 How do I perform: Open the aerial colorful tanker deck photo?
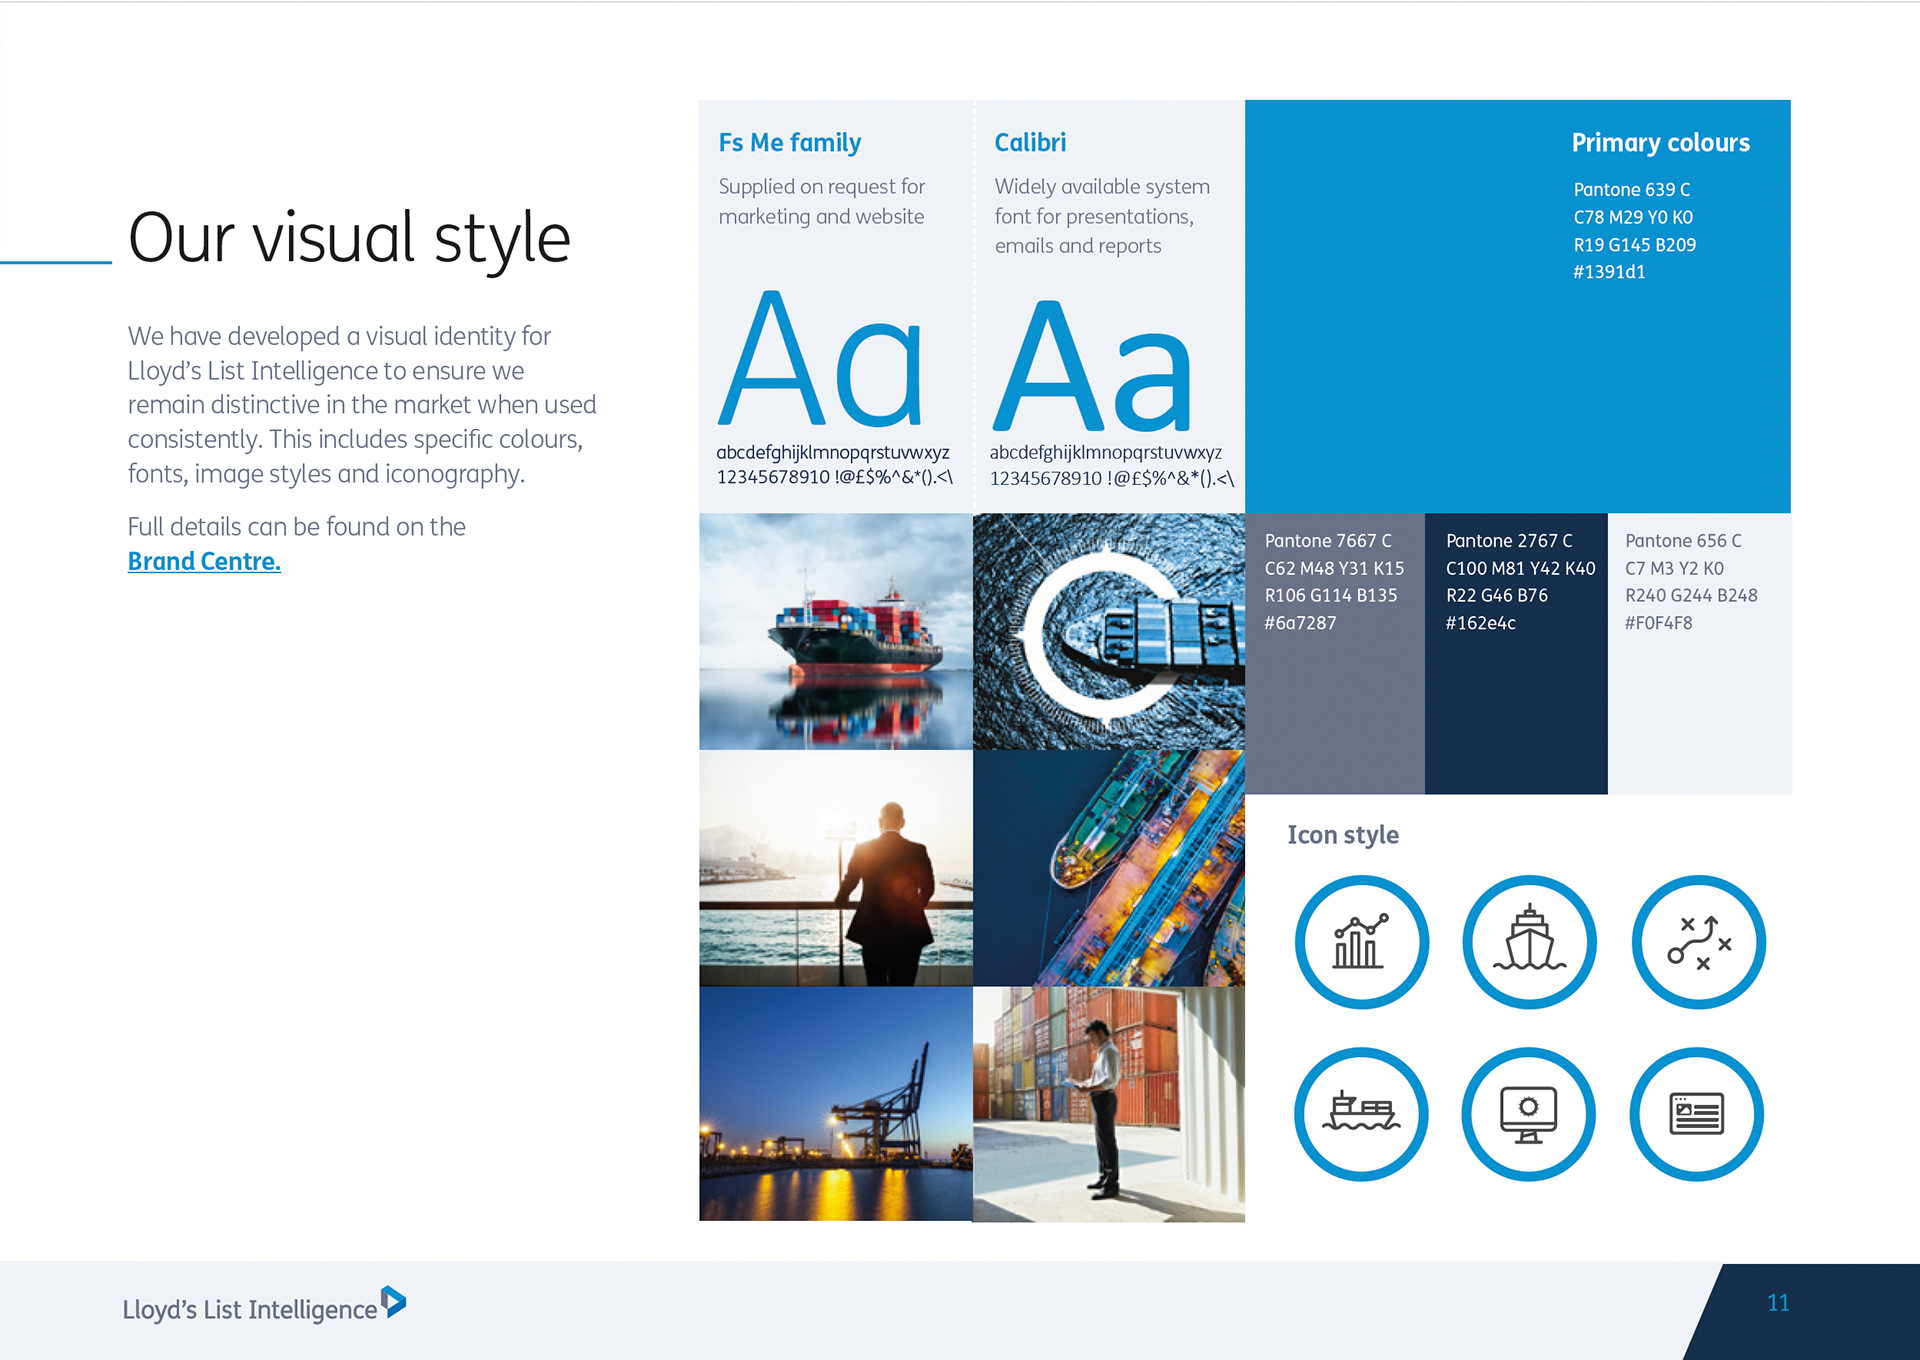[1109, 868]
